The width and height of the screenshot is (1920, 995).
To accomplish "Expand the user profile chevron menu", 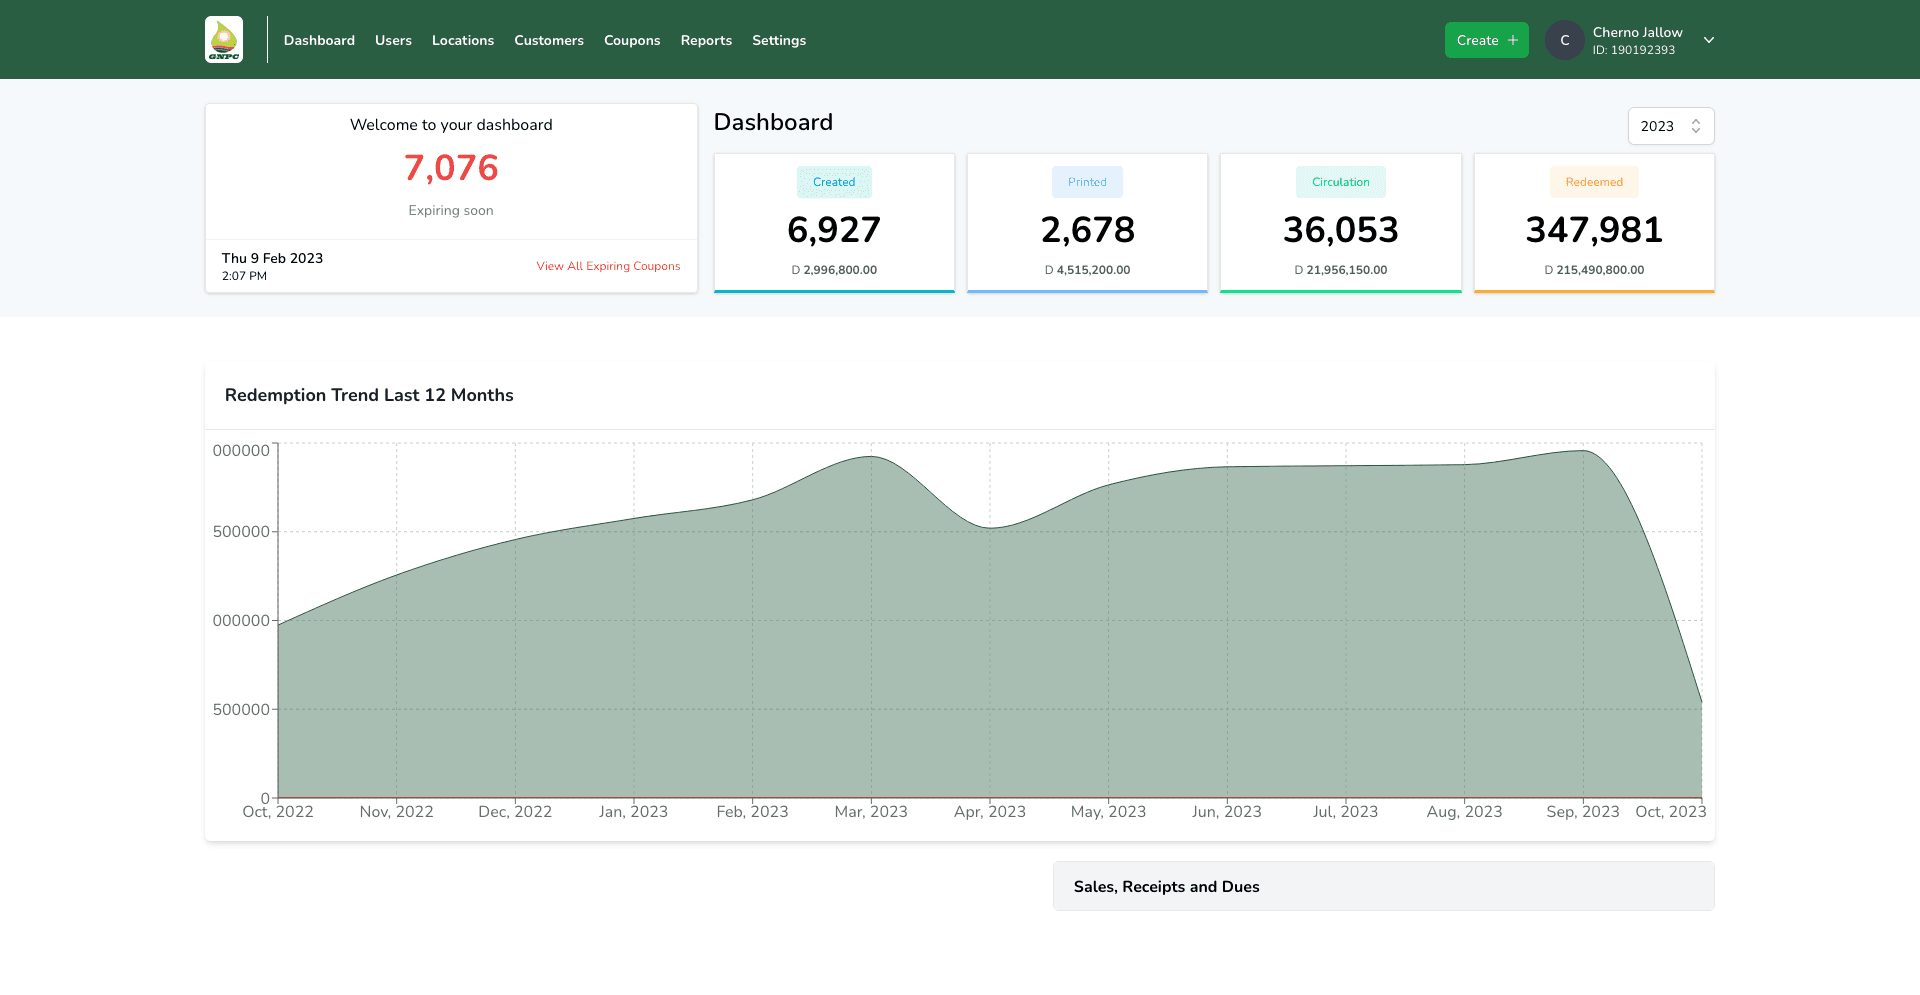I will (x=1709, y=40).
